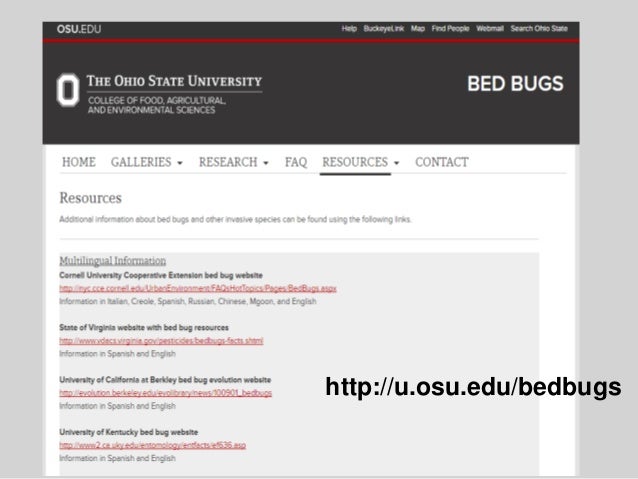Select the FAQ menu item
Viewport: 638px width, 479px height.
(x=296, y=162)
